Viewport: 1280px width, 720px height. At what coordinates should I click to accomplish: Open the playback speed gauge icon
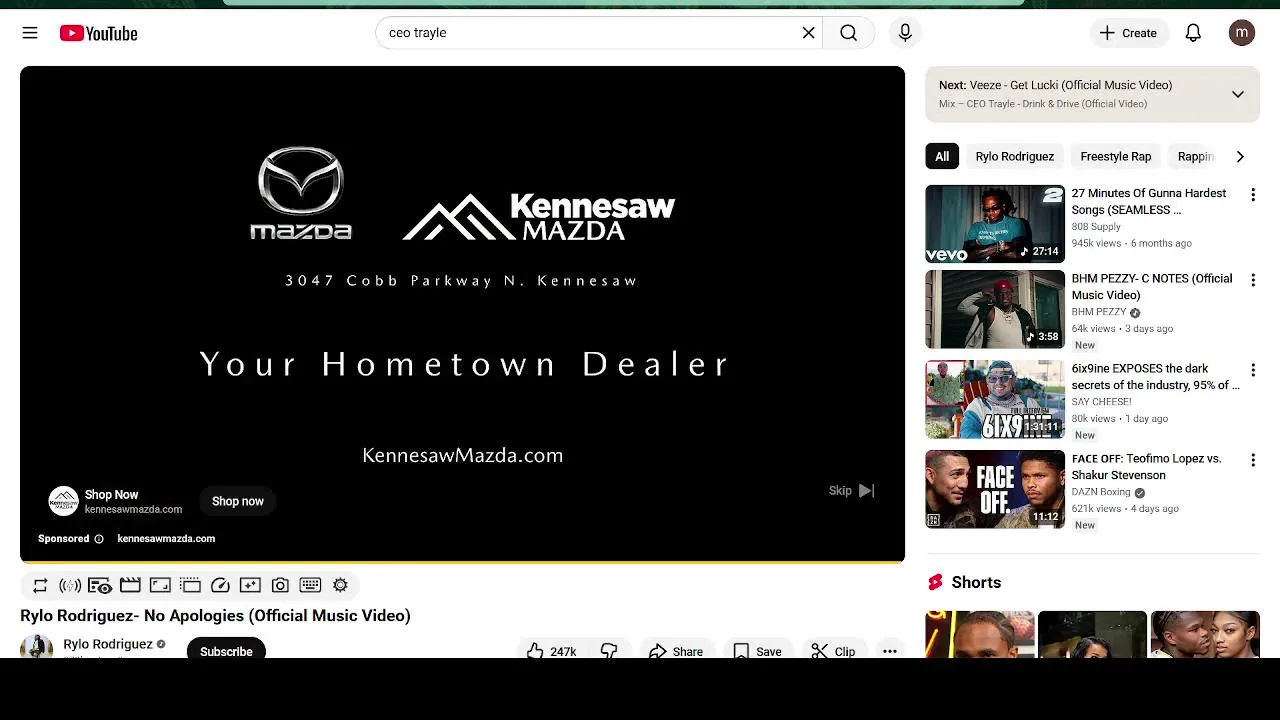point(220,586)
